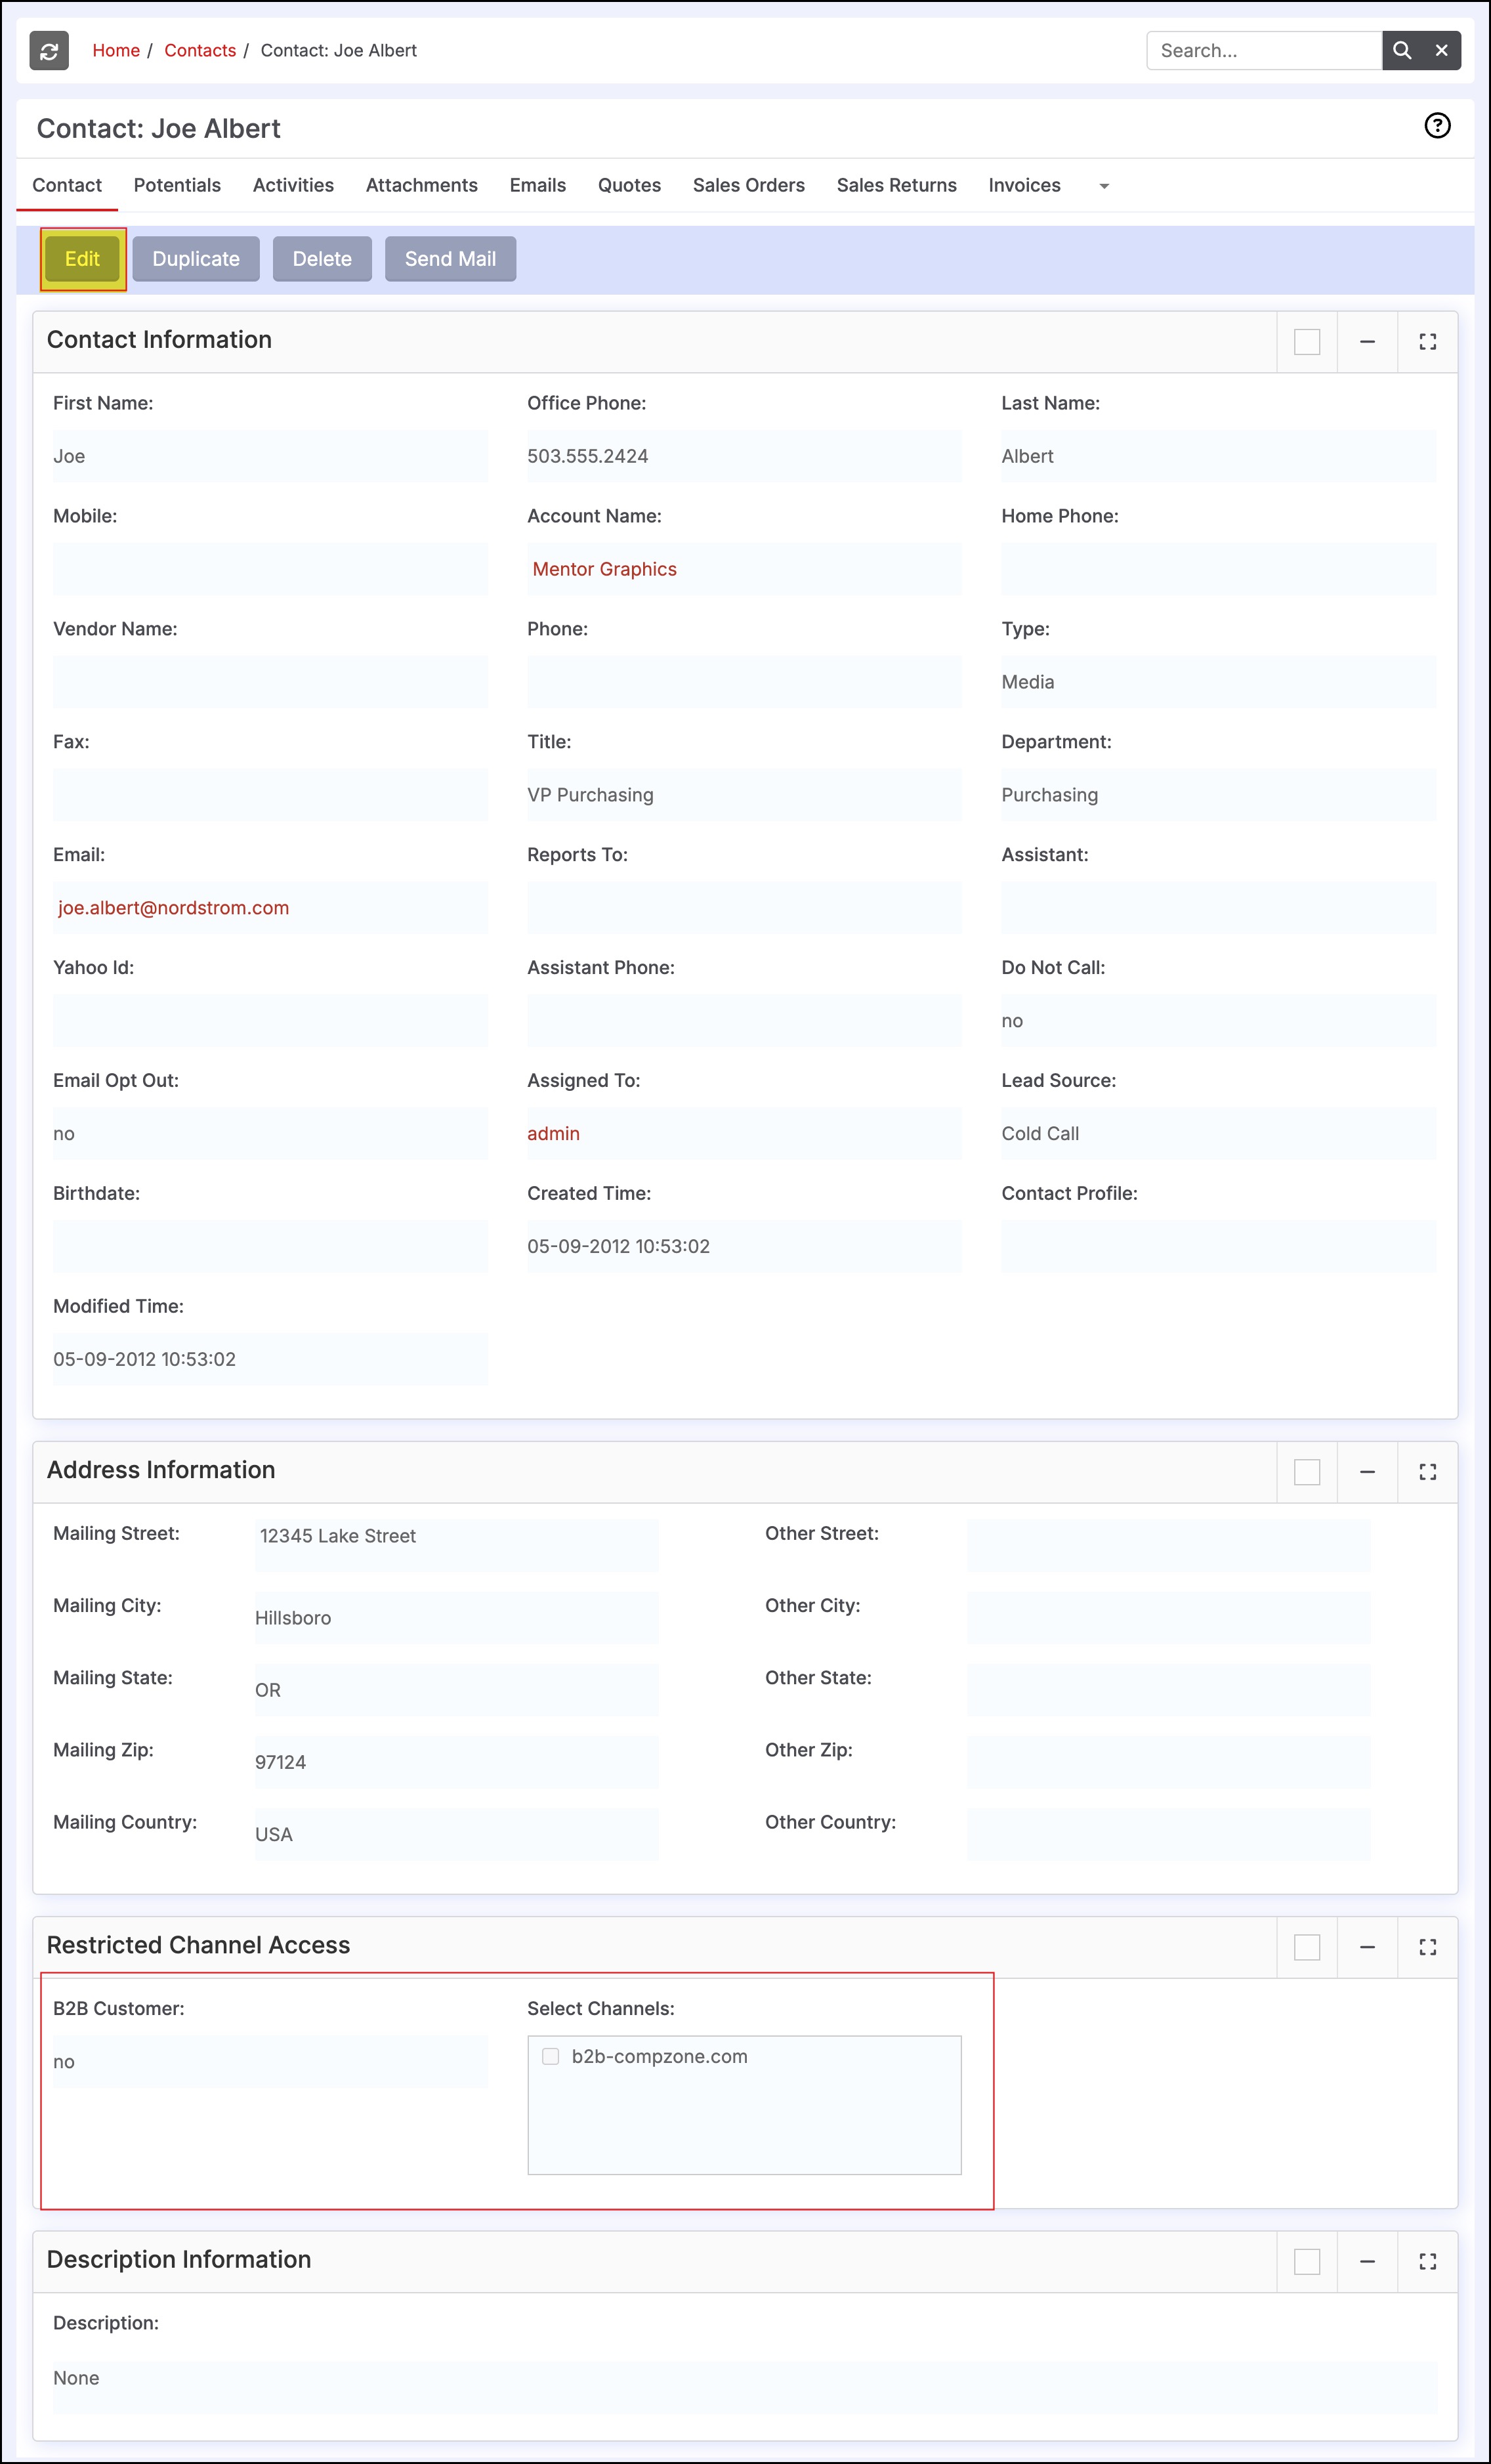Click the Modified Time value
The width and height of the screenshot is (1491, 2464).
[x=144, y=1360]
